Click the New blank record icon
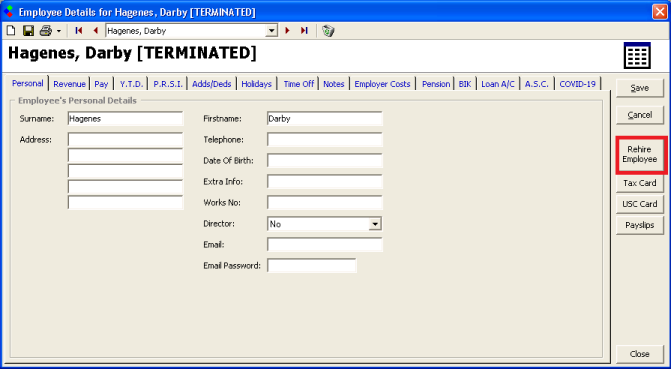The image size is (671, 369). 11,31
